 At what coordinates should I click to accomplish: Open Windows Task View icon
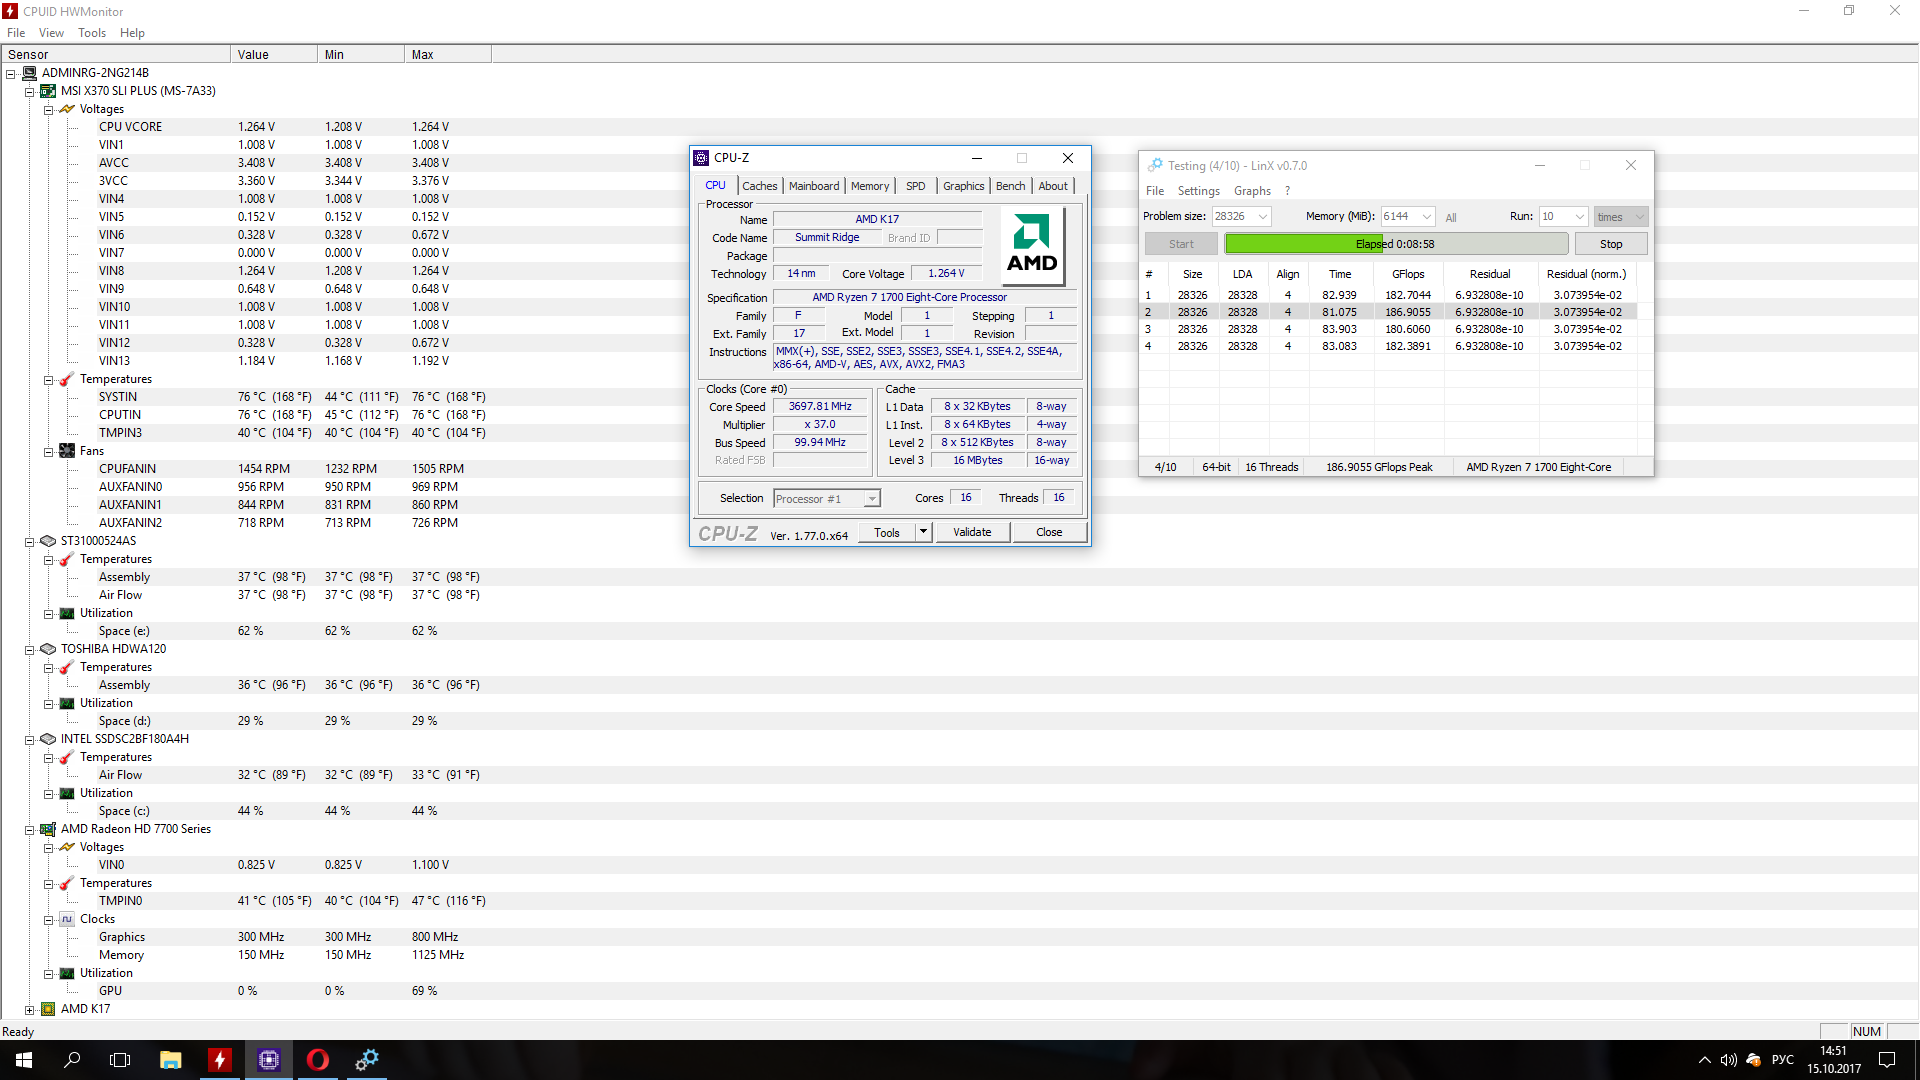[120, 1060]
